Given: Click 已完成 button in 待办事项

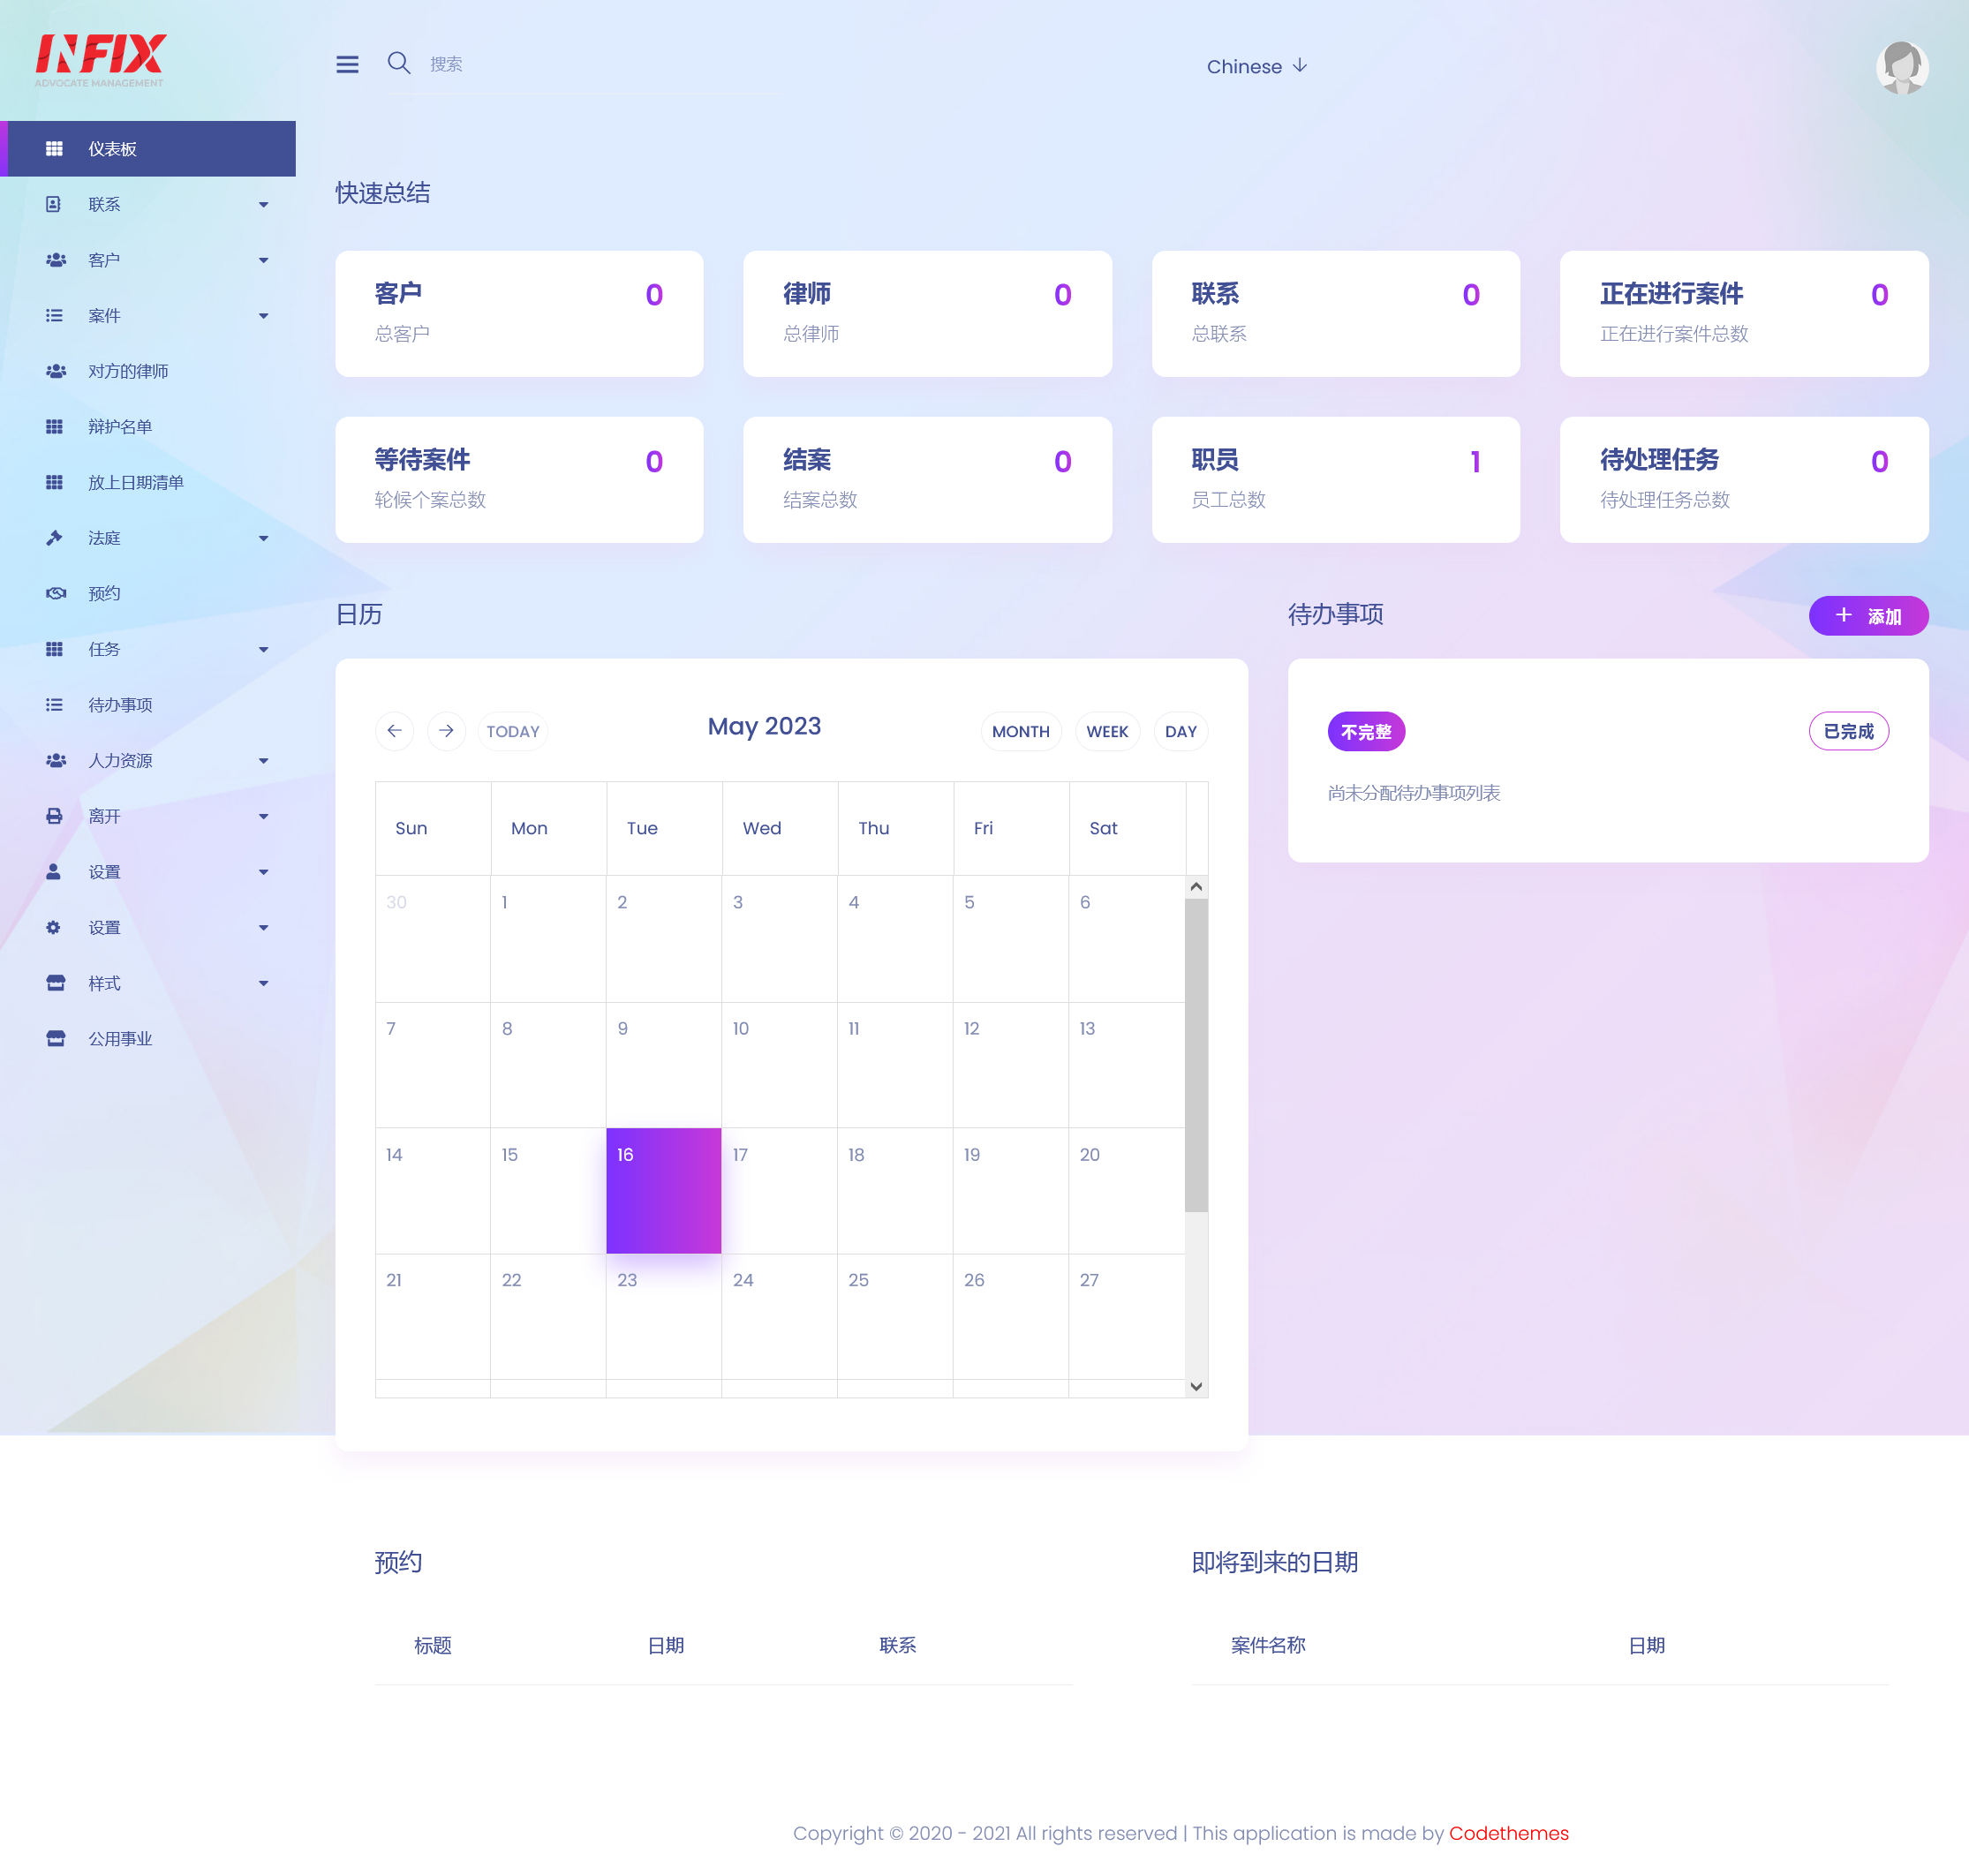Looking at the screenshot, I should 1850,731.
